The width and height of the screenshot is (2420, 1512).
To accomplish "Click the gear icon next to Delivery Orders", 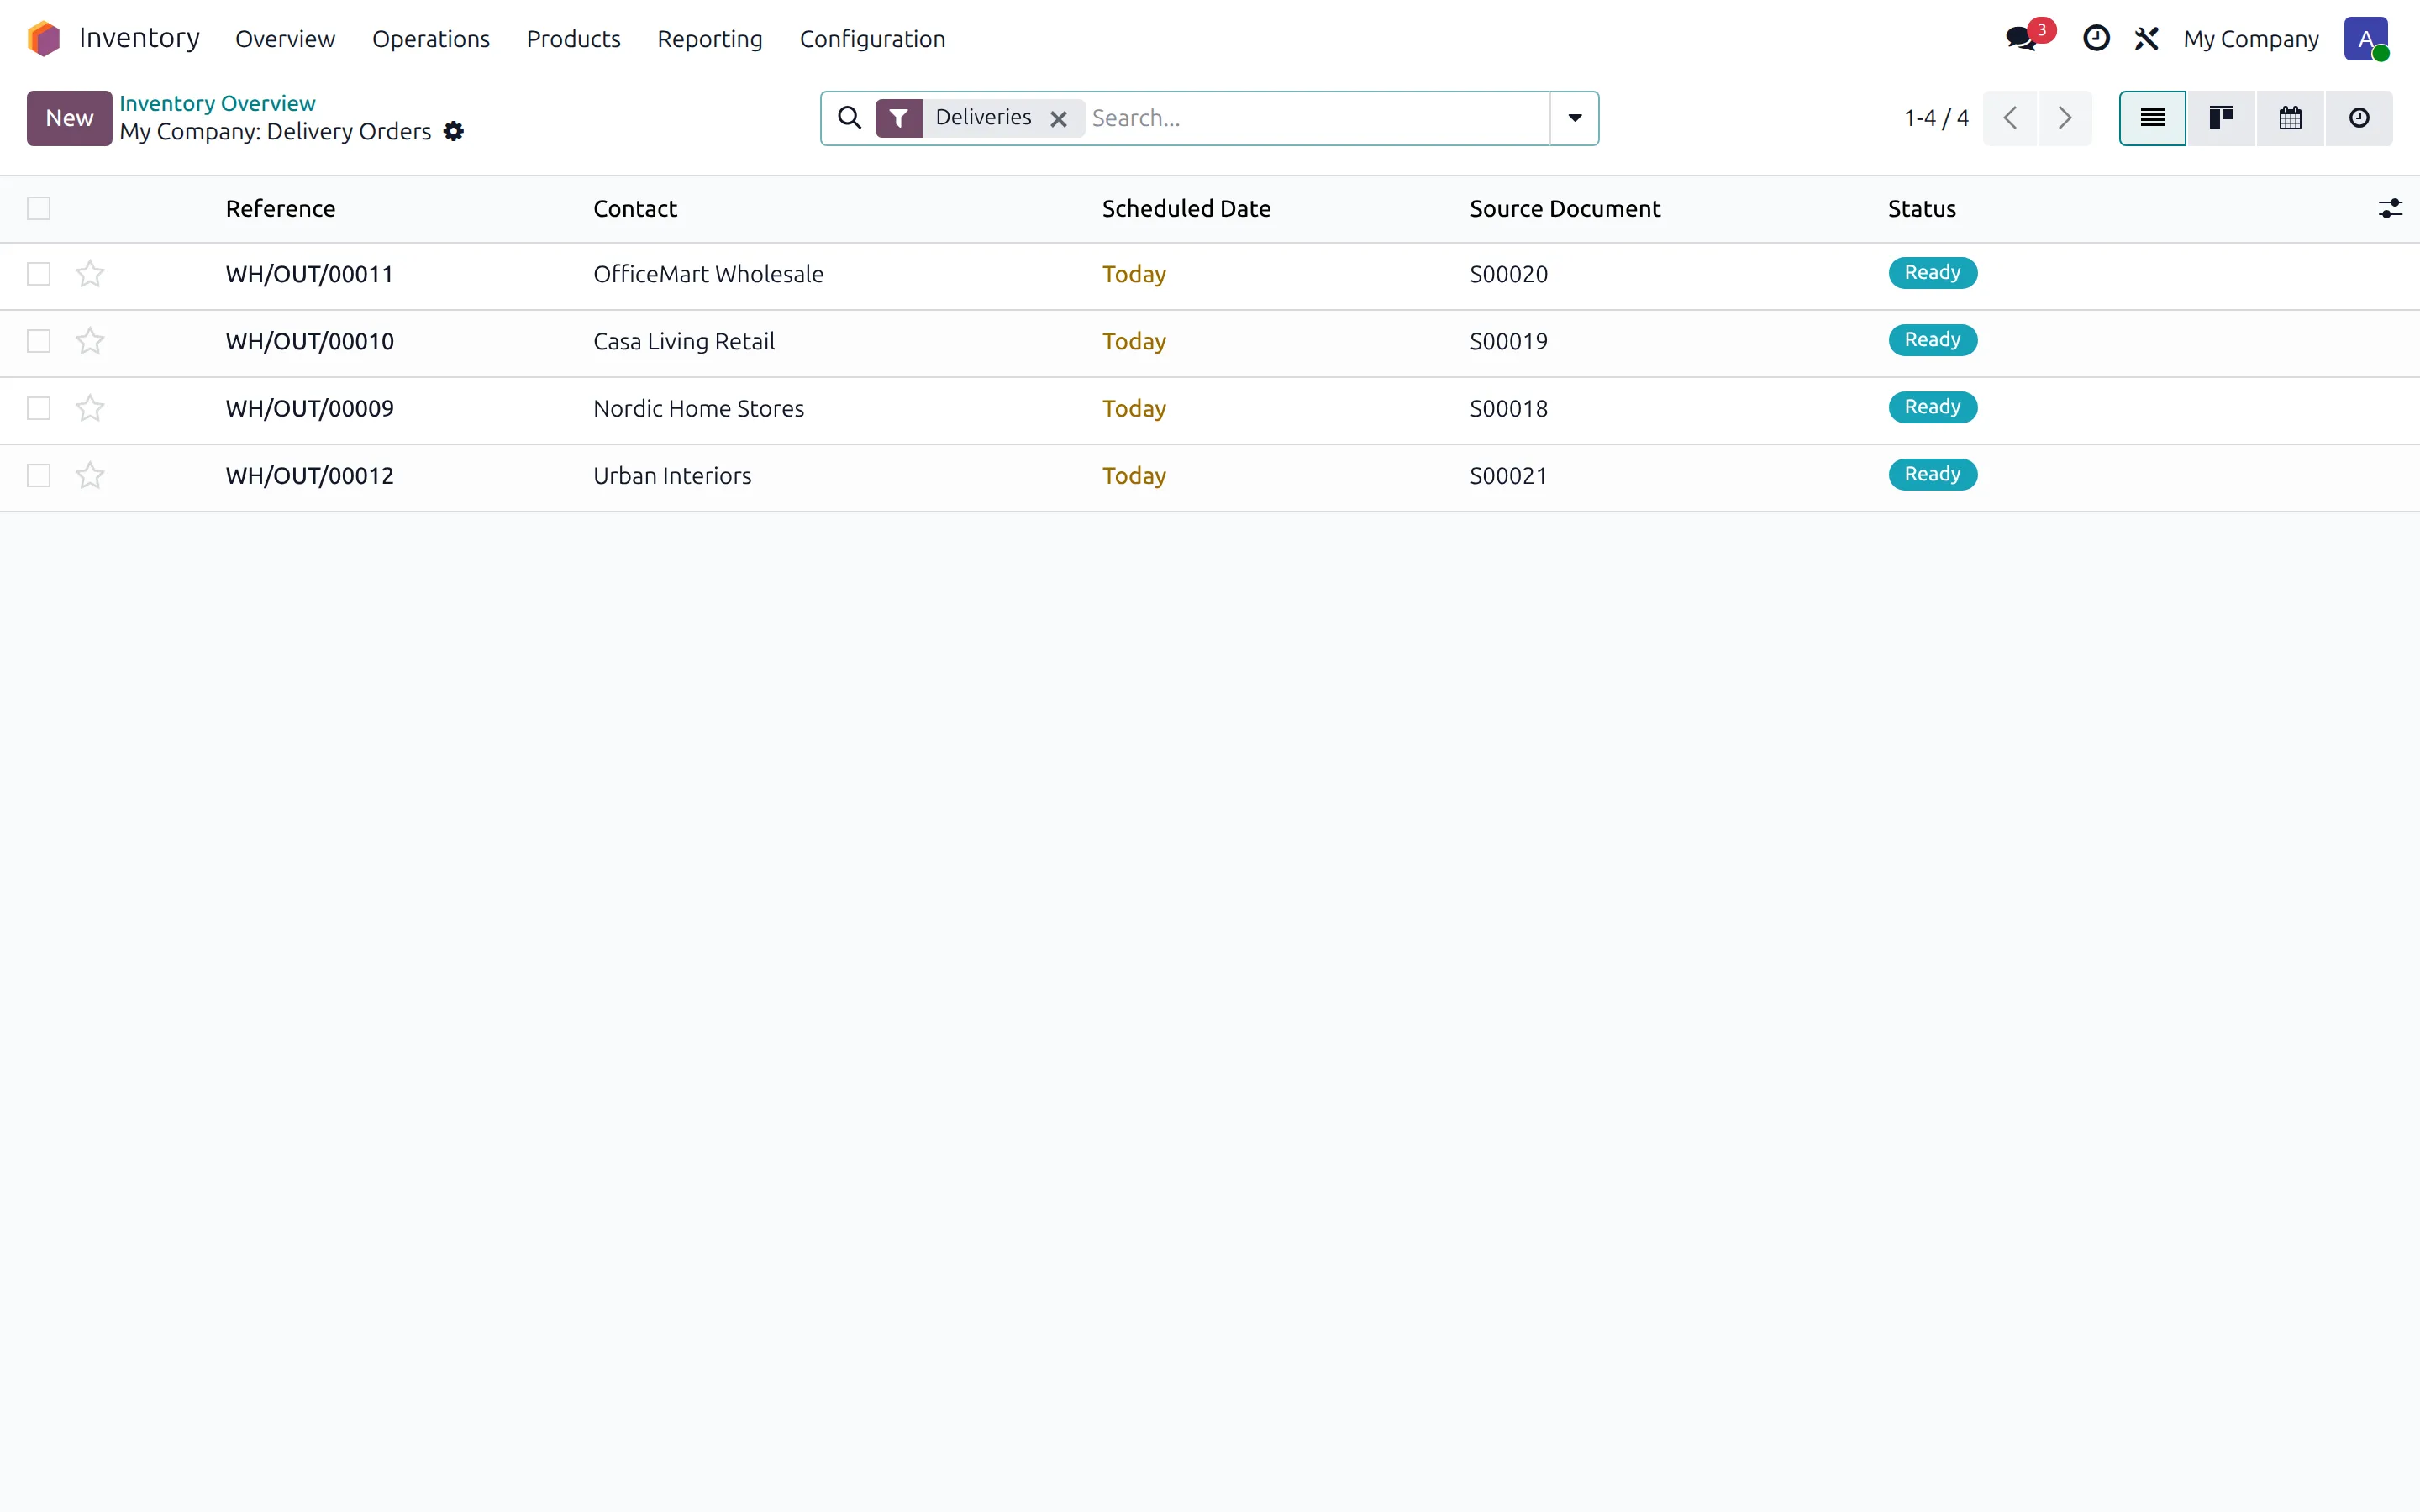I will tap(454, 132).
